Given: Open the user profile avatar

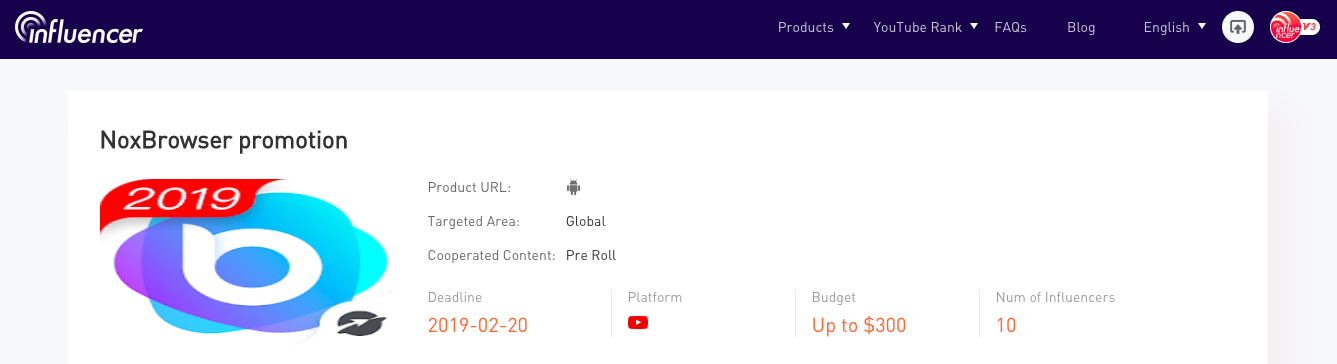Looking at the screenshot, I should 1288,27.
